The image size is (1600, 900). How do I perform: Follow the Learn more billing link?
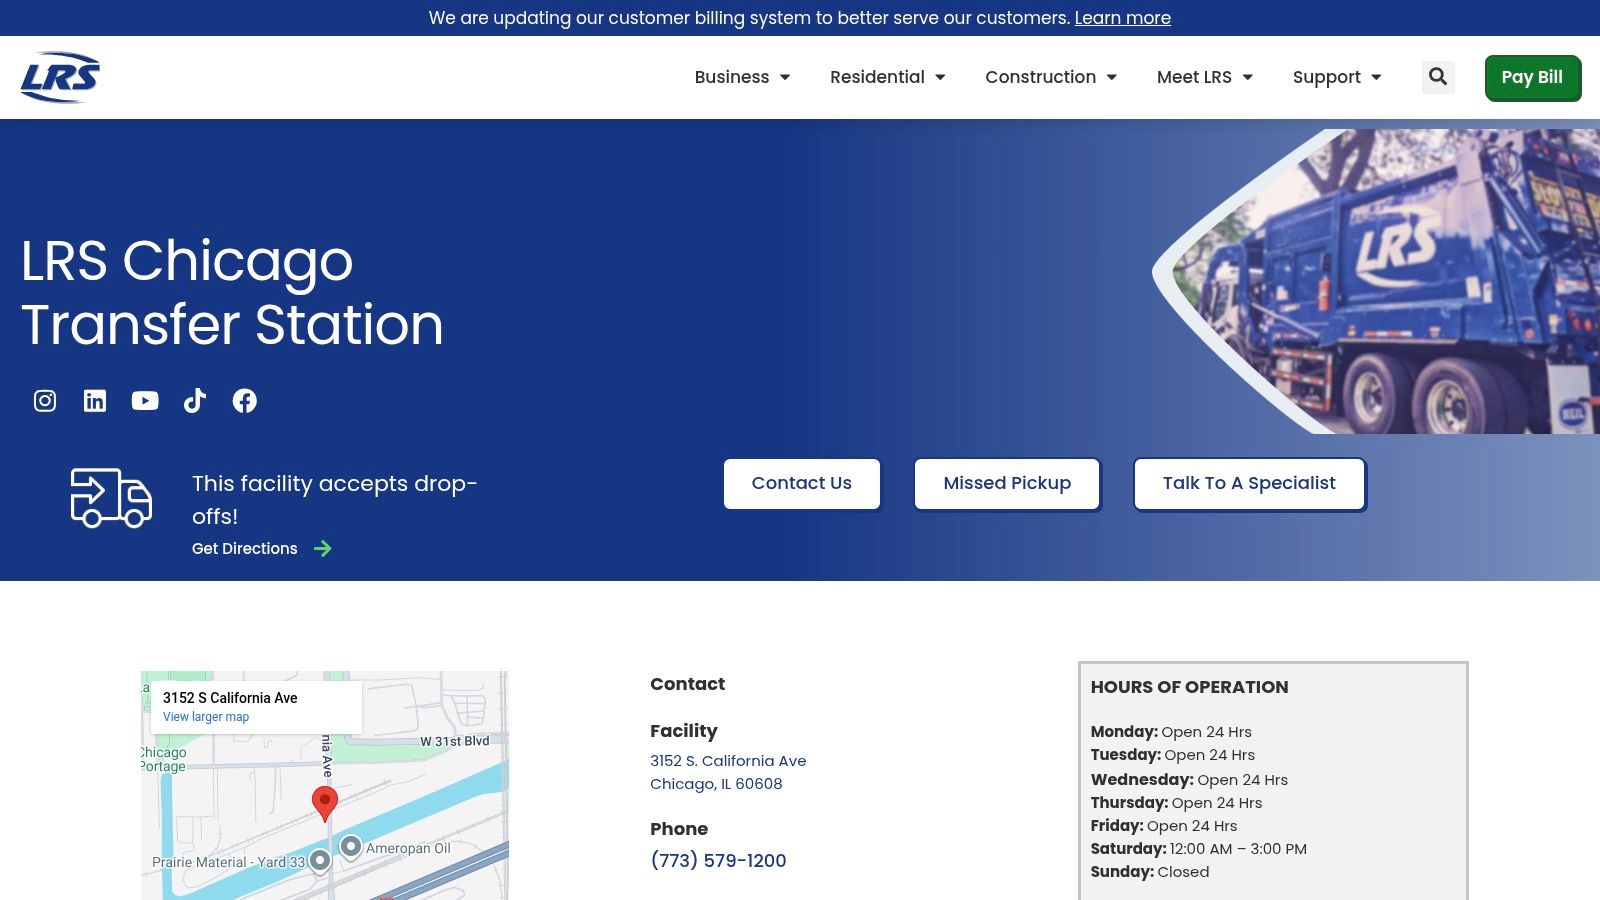(x=1122, y=18)
